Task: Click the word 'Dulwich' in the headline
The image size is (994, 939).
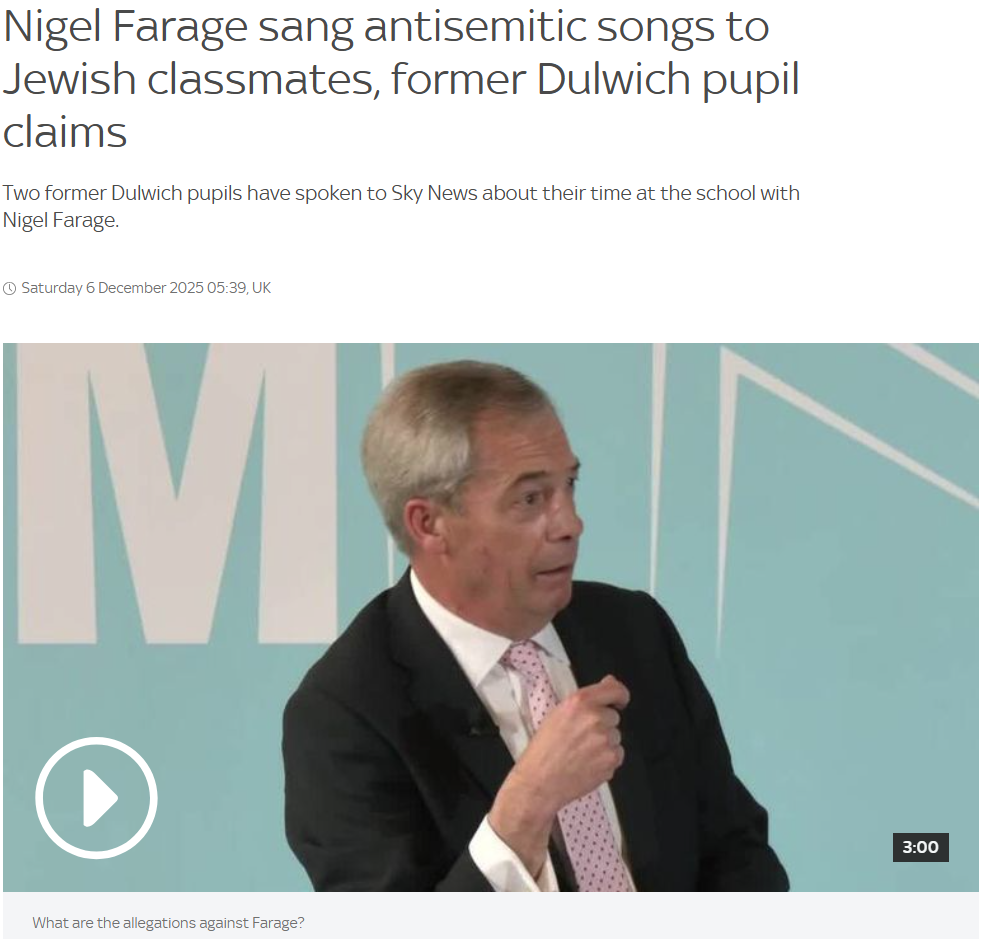Action: point(613,79)
